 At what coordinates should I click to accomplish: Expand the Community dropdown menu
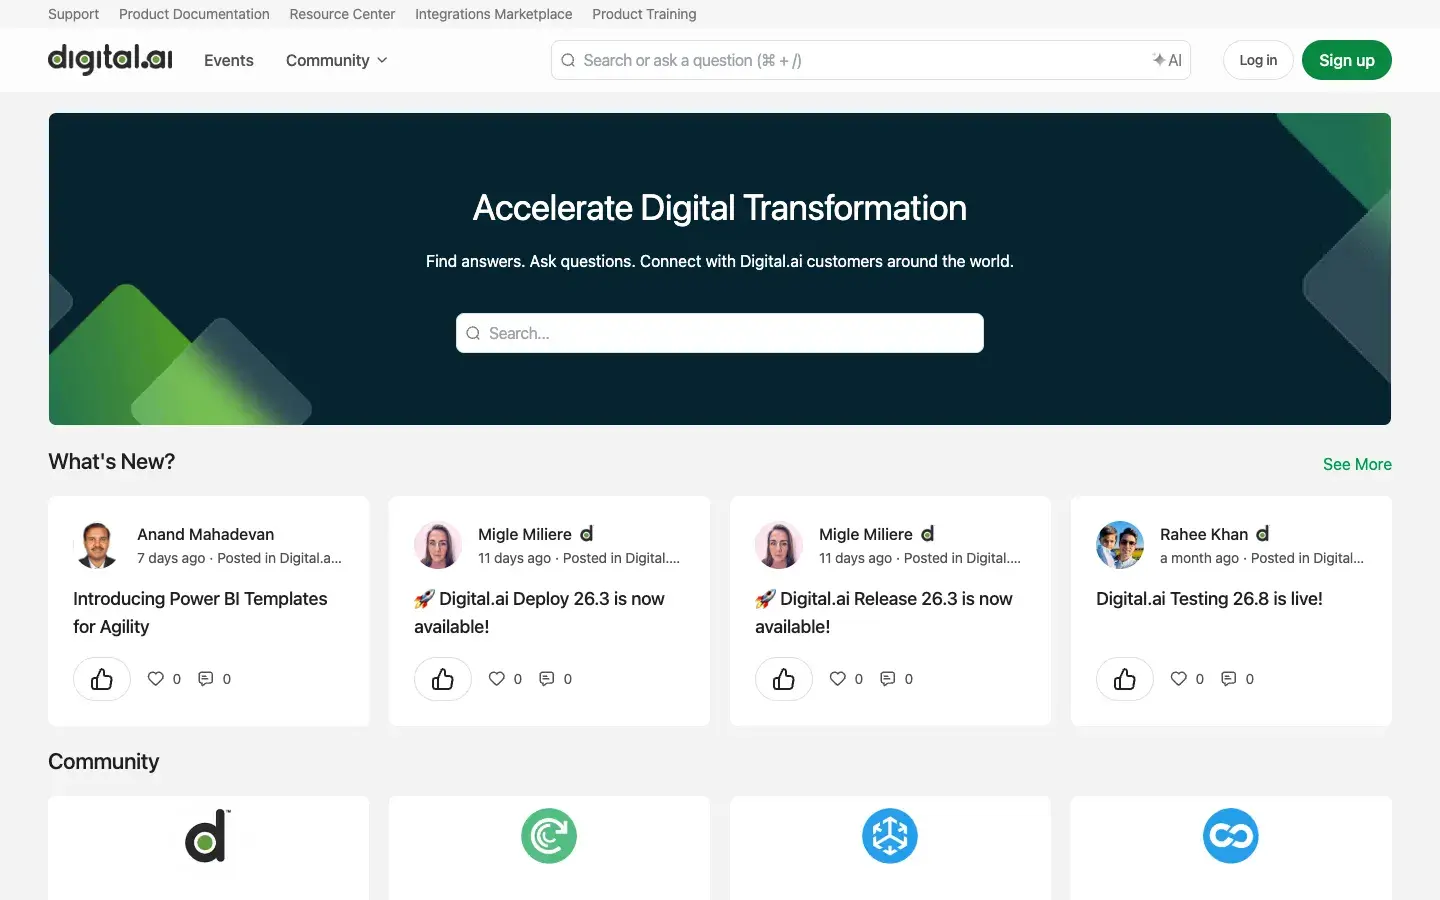pos(336,60)
